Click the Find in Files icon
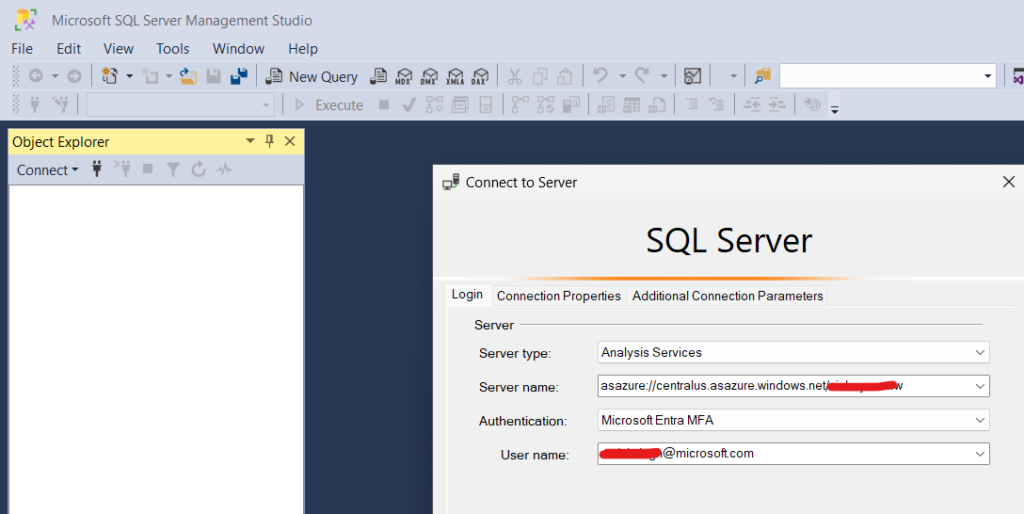Image resolution: width=1024 pixels, height=514 pixels. (762, 76)
